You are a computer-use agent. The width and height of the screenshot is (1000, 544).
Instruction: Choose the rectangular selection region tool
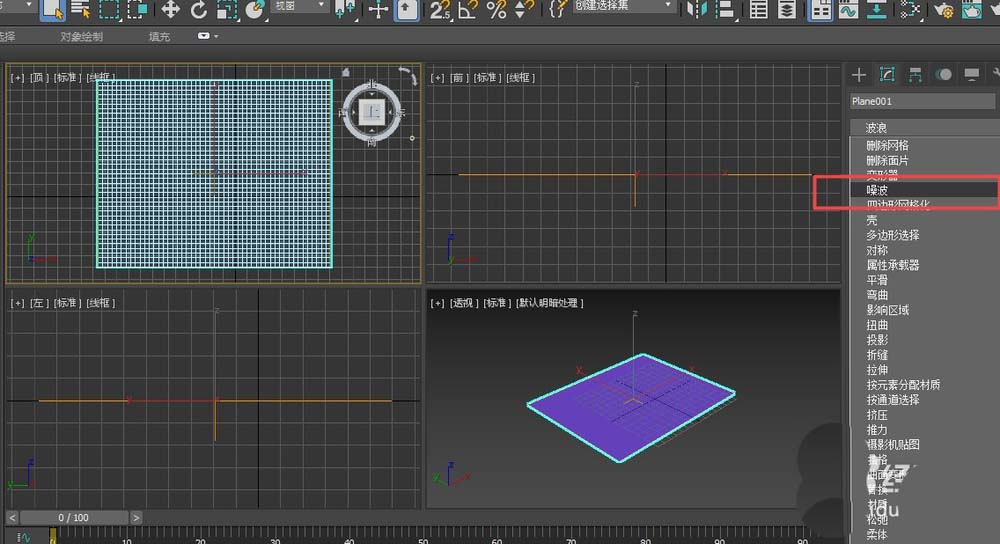109,9
